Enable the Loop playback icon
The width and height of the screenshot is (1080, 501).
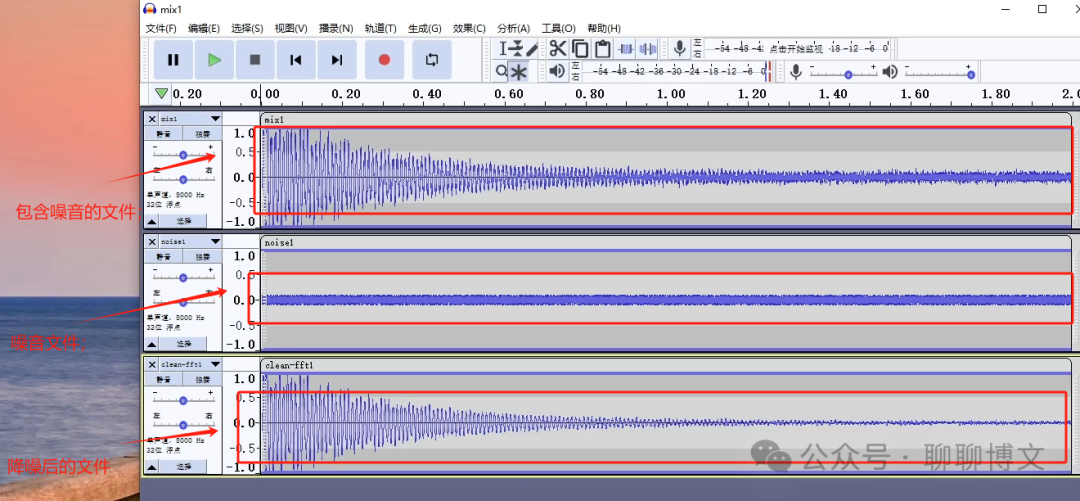pos(431,60)
